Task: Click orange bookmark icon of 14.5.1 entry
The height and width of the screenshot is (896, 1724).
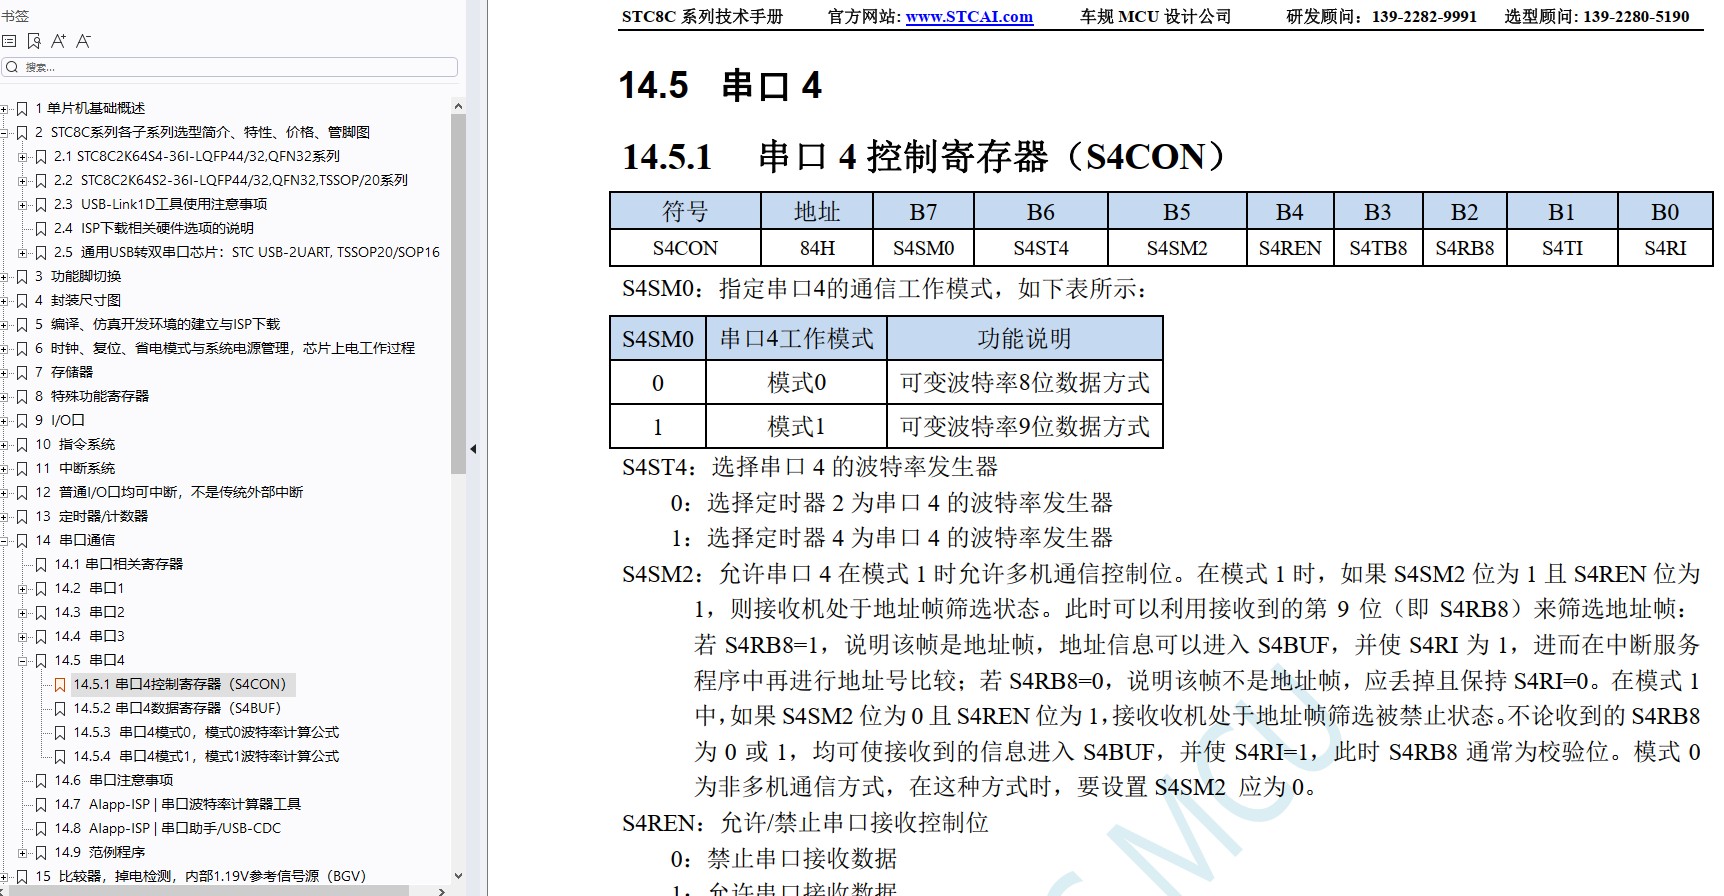Action: pyautogui.click(x=60, y=684)
